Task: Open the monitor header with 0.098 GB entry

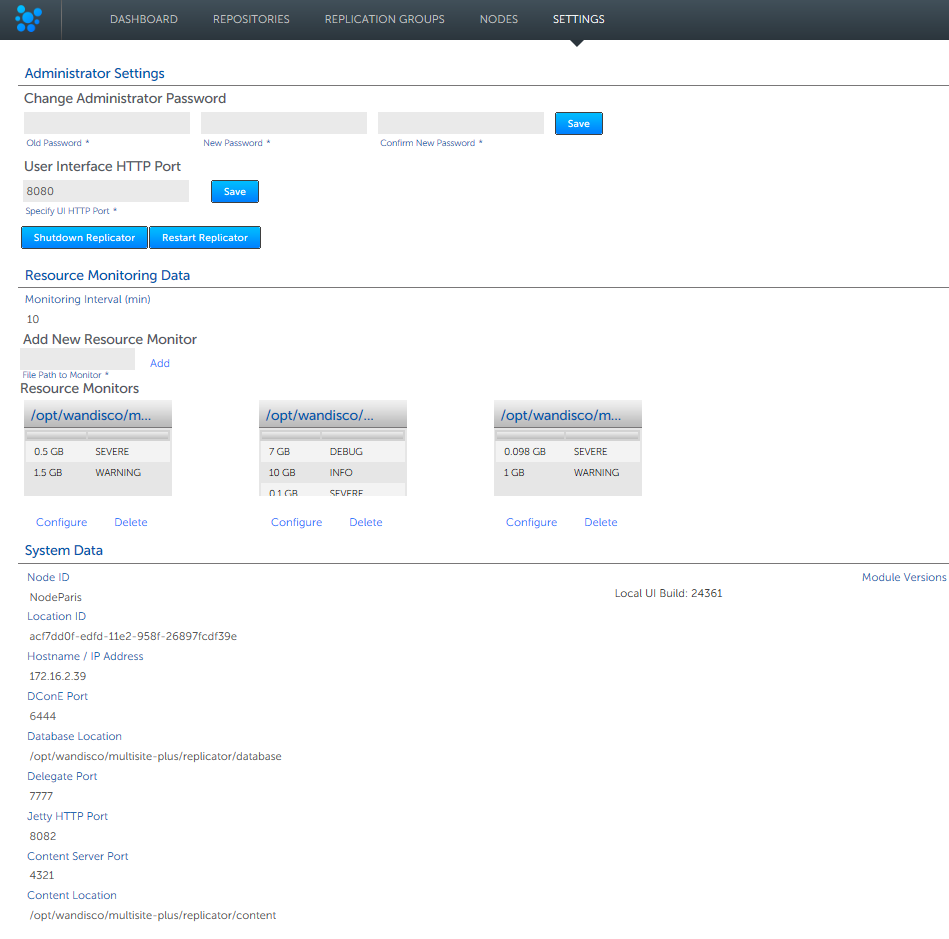Action: (568, 415)
